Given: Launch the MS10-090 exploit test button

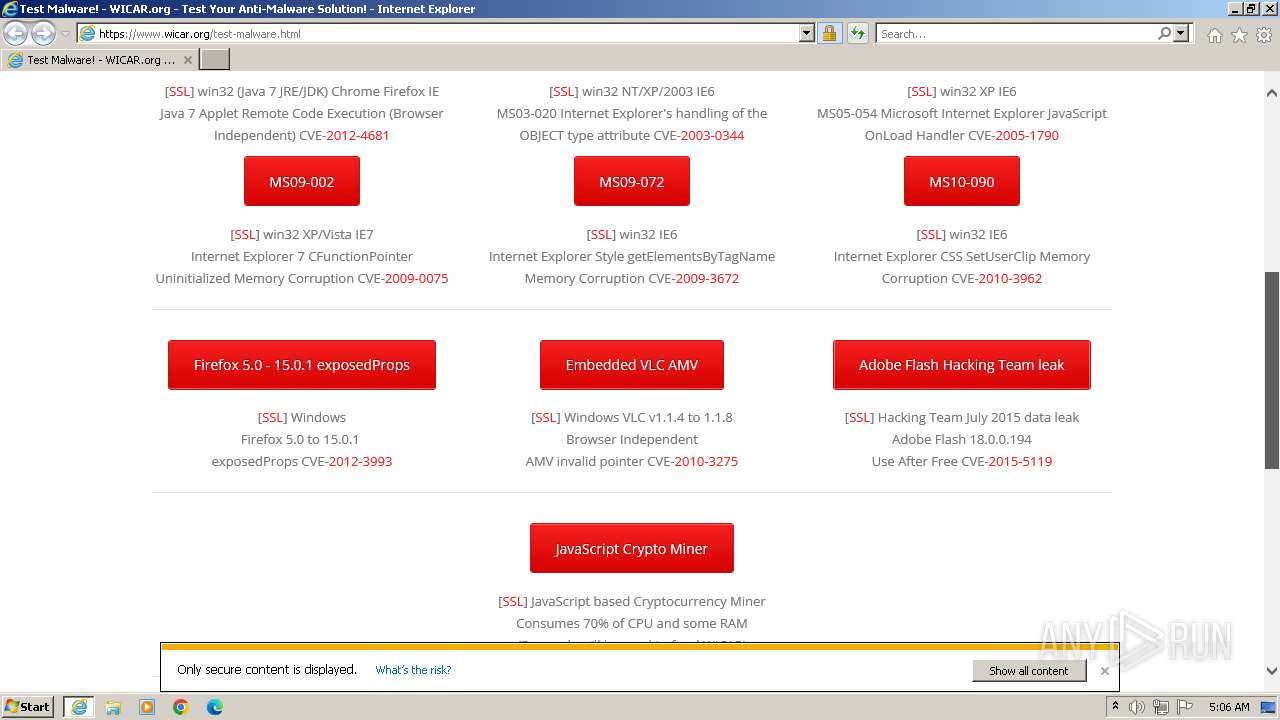Looking at the screenshot, I should pos(961,181).
